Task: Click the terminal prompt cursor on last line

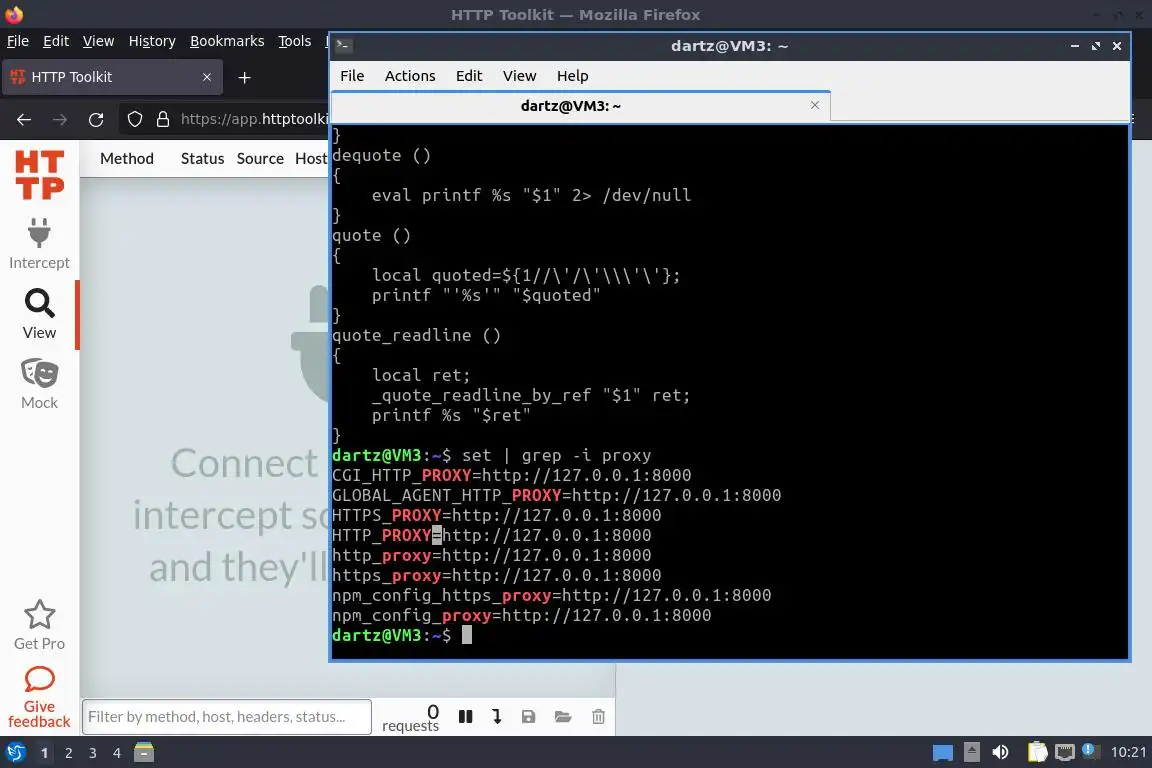Action: point(467,635)
